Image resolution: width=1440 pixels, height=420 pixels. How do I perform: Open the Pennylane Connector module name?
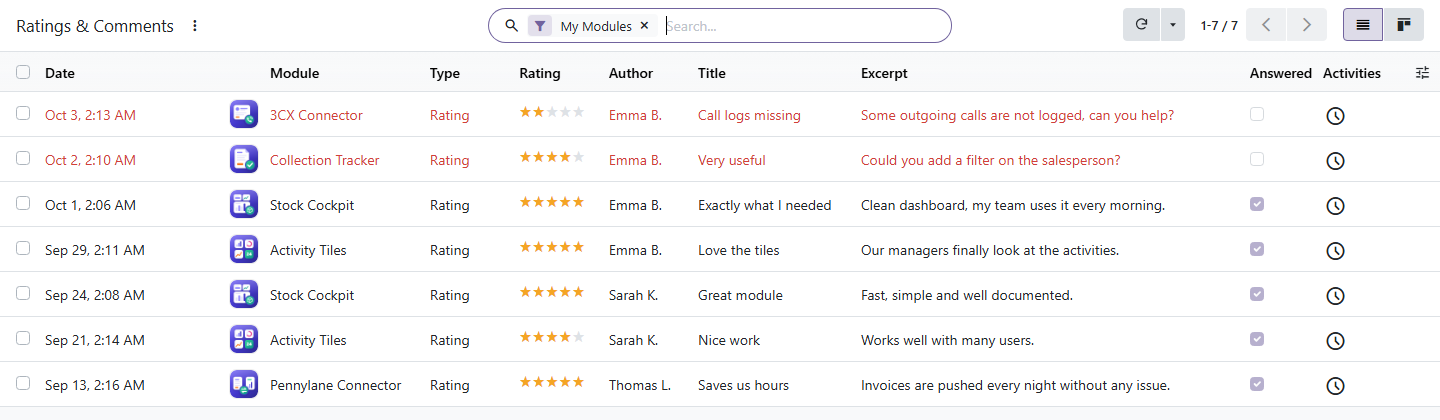tap(336, 385)
